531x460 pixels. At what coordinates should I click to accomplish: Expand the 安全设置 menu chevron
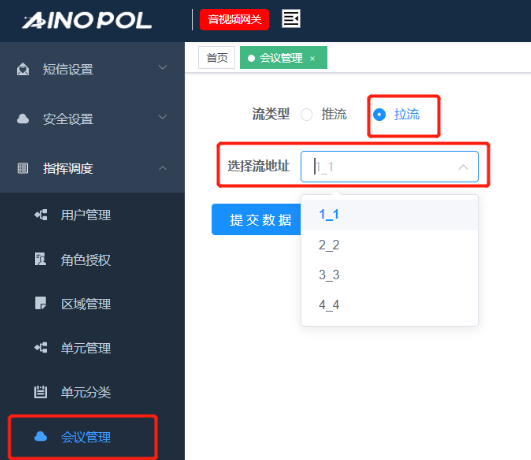click(163, 117)
